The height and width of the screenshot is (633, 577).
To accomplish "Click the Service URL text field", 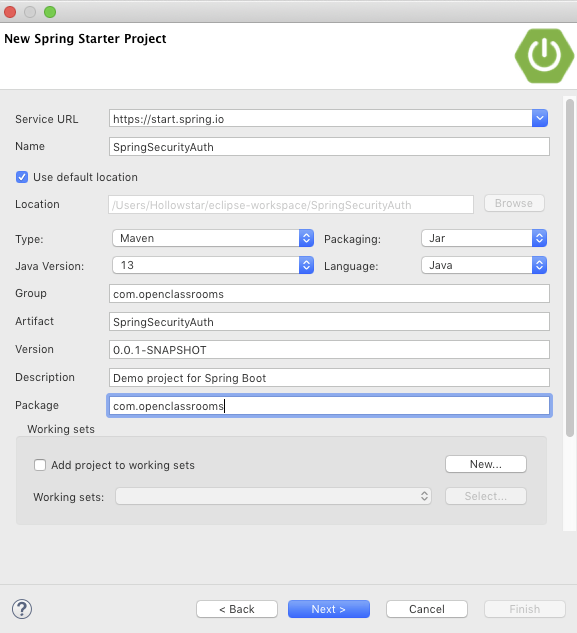I will pyautogui.click(x=321, y=118).
